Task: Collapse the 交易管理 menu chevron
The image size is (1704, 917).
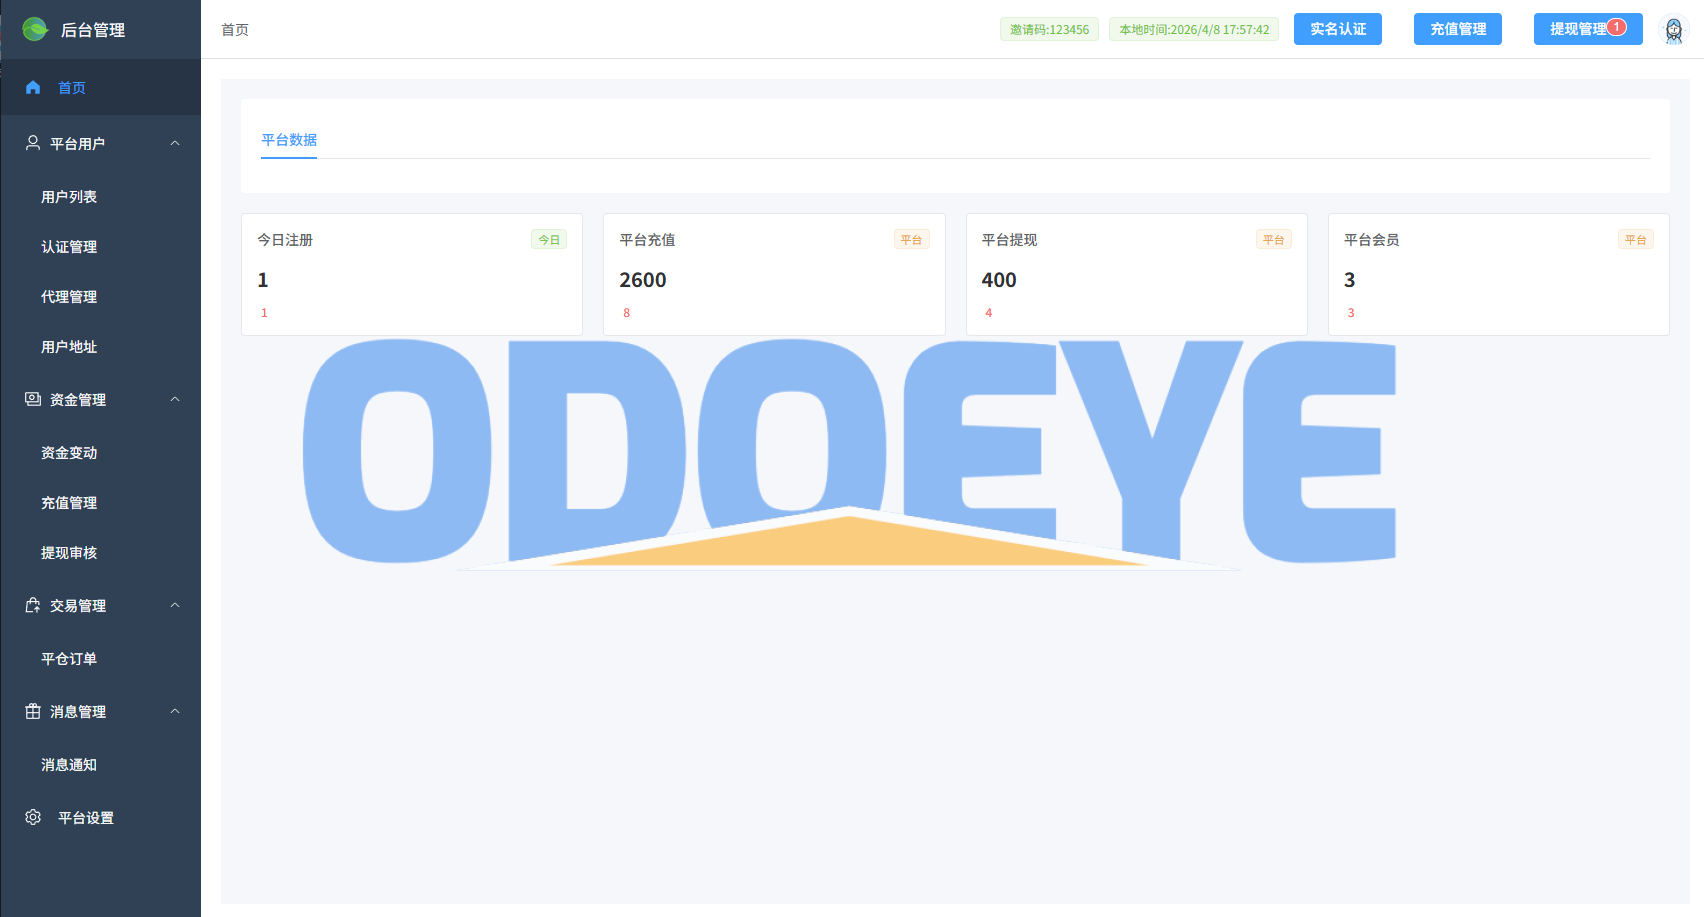Action: click(x=175, y=605)
